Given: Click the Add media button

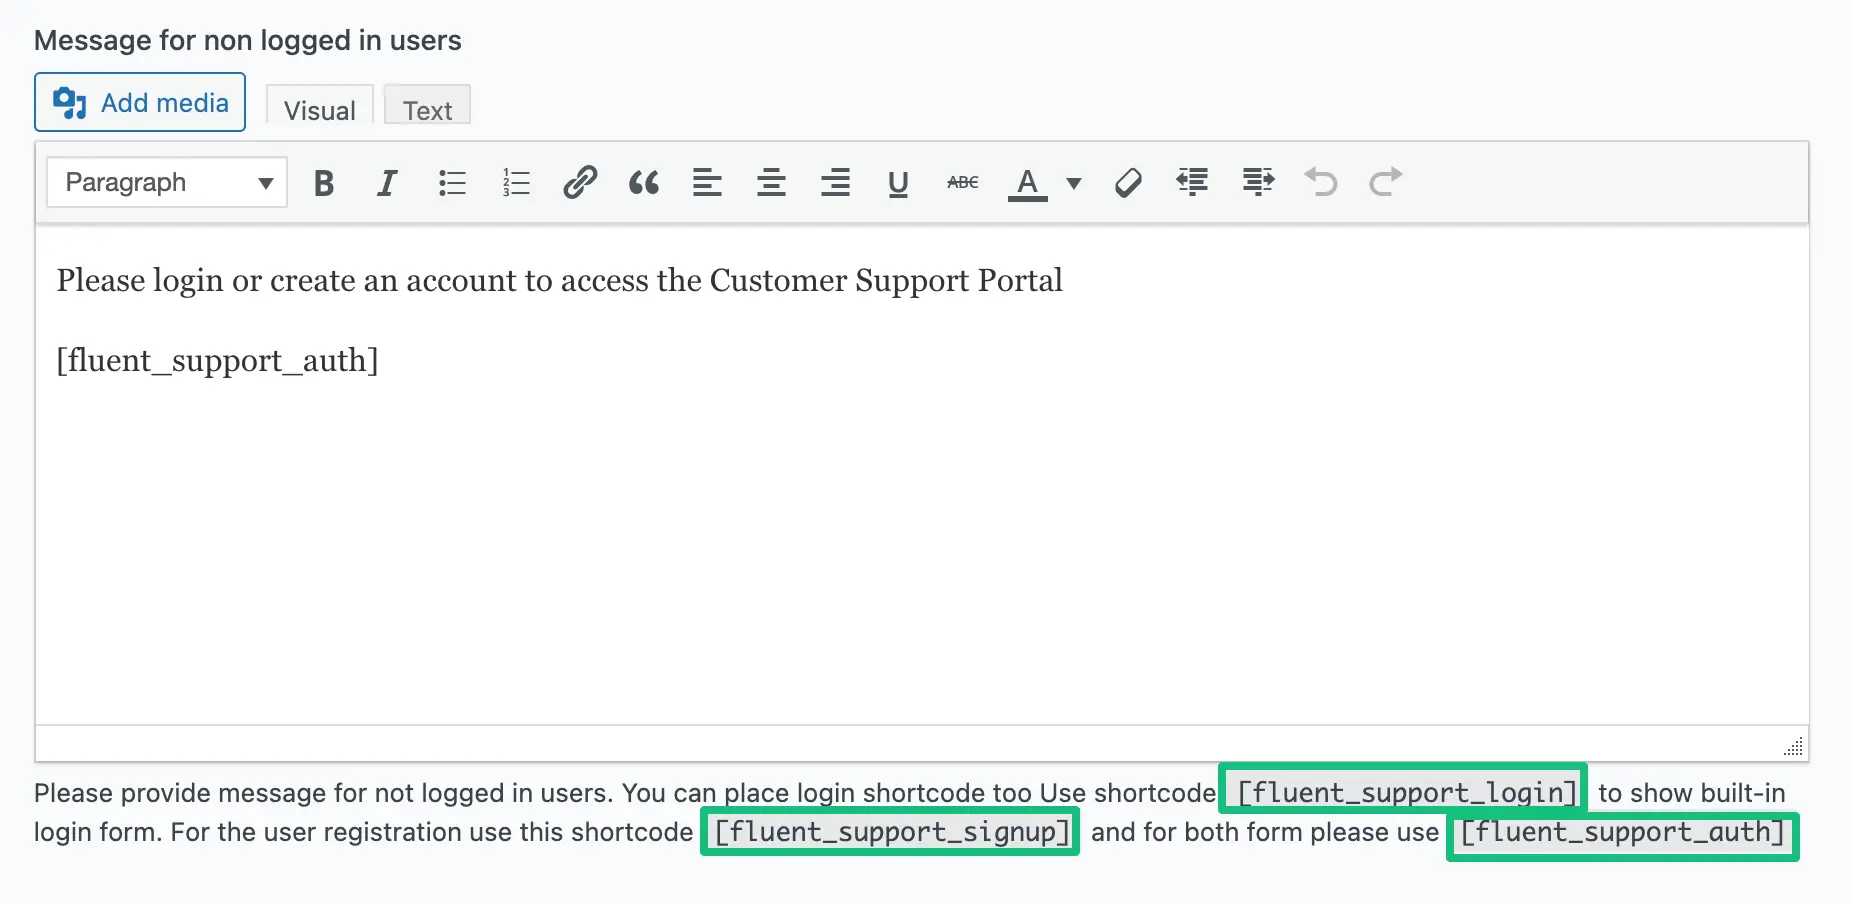Looking at the screenshot, I should [140, 102].
